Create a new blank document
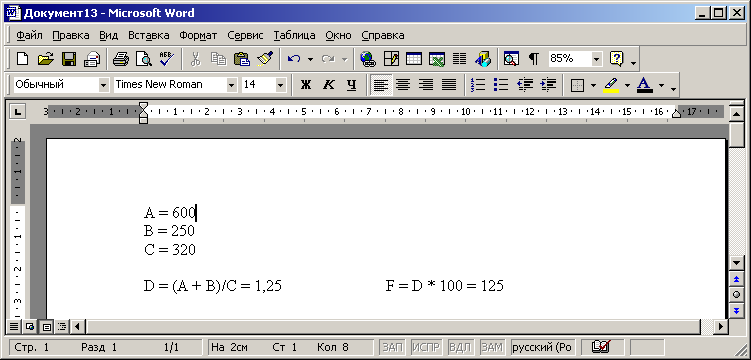 [x=22, y=59]
